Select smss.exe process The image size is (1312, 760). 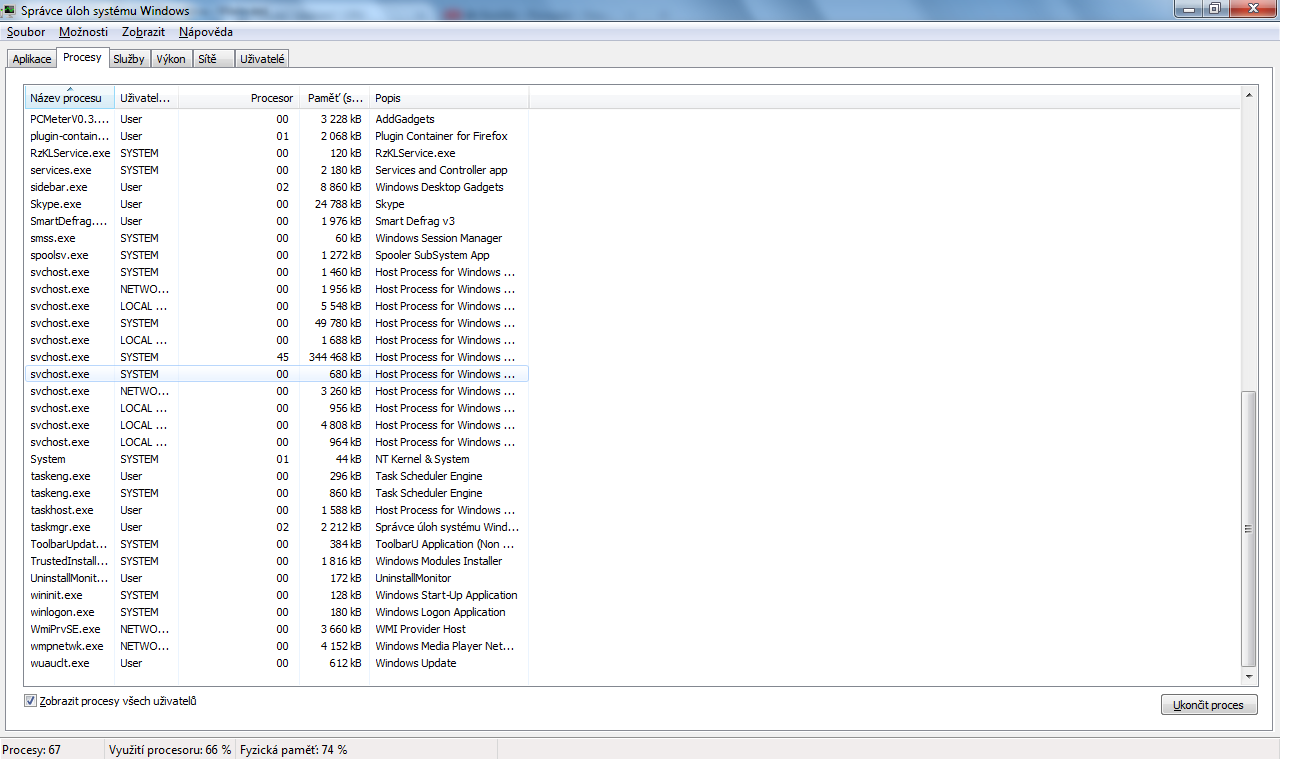pyautogui.click(x=276, y=238)
